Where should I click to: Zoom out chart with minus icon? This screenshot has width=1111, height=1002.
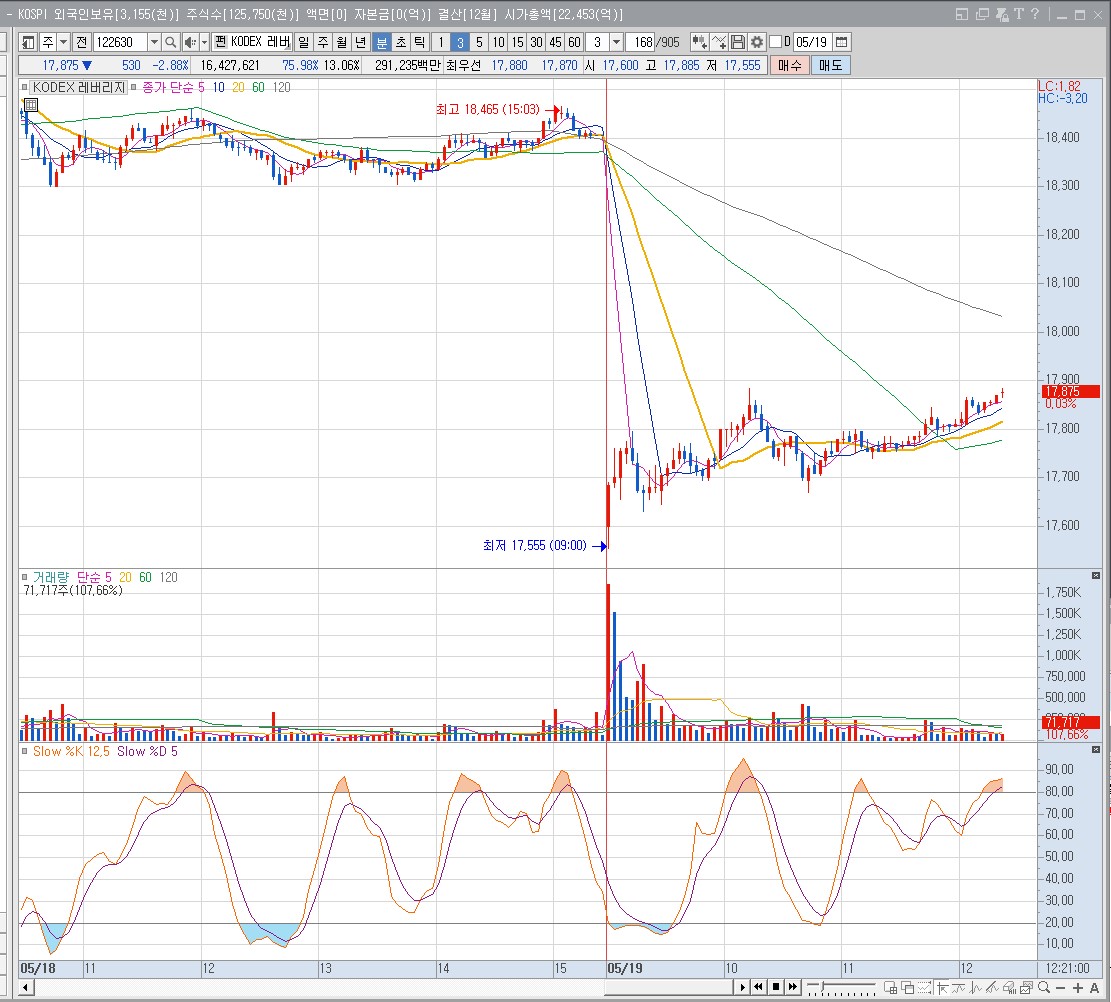tap(1060, 987)
